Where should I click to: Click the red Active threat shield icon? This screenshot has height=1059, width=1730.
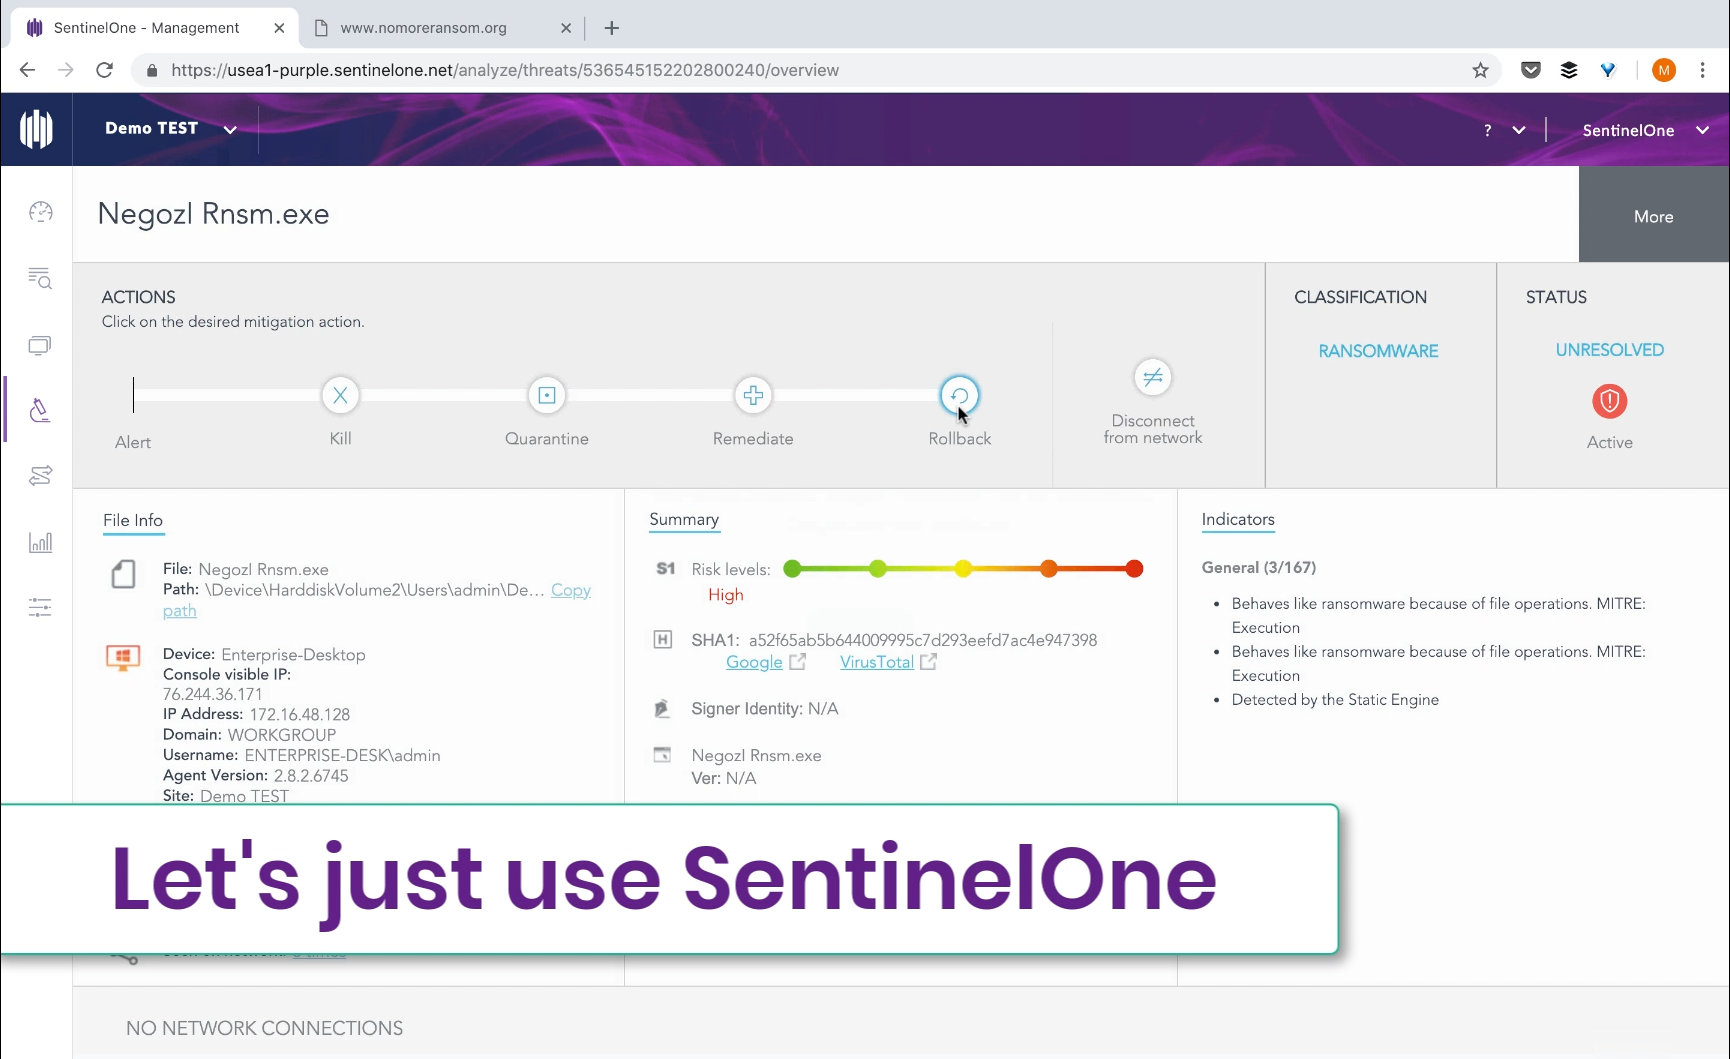tap(1609, 401)
